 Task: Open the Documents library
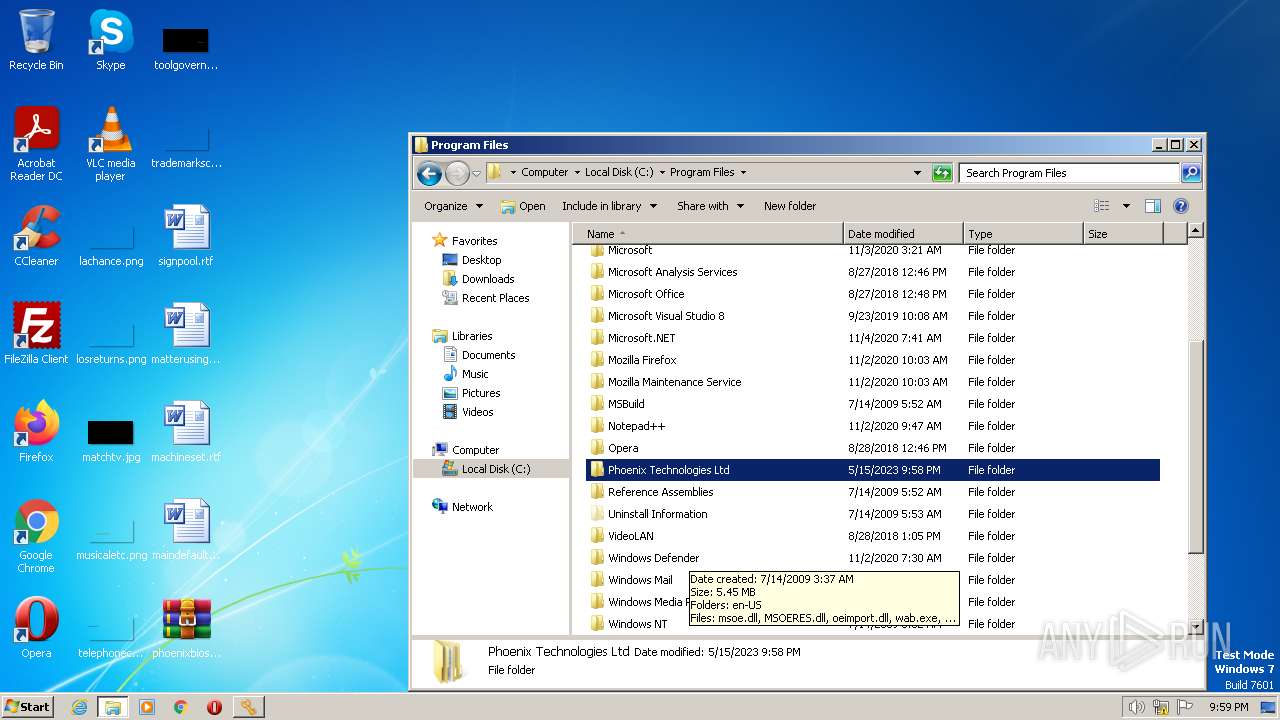click(x=488, y=355)
